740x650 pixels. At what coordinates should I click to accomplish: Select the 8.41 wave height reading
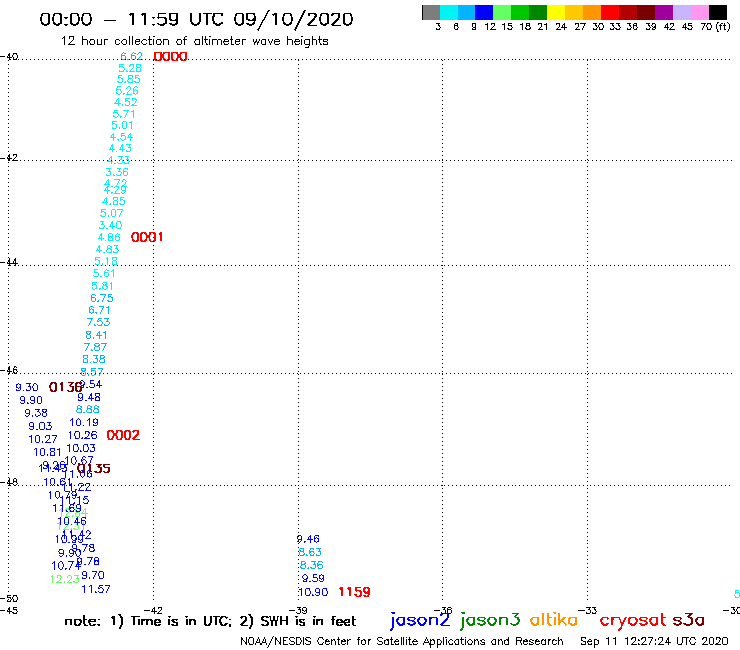click(x=96, y=335)
